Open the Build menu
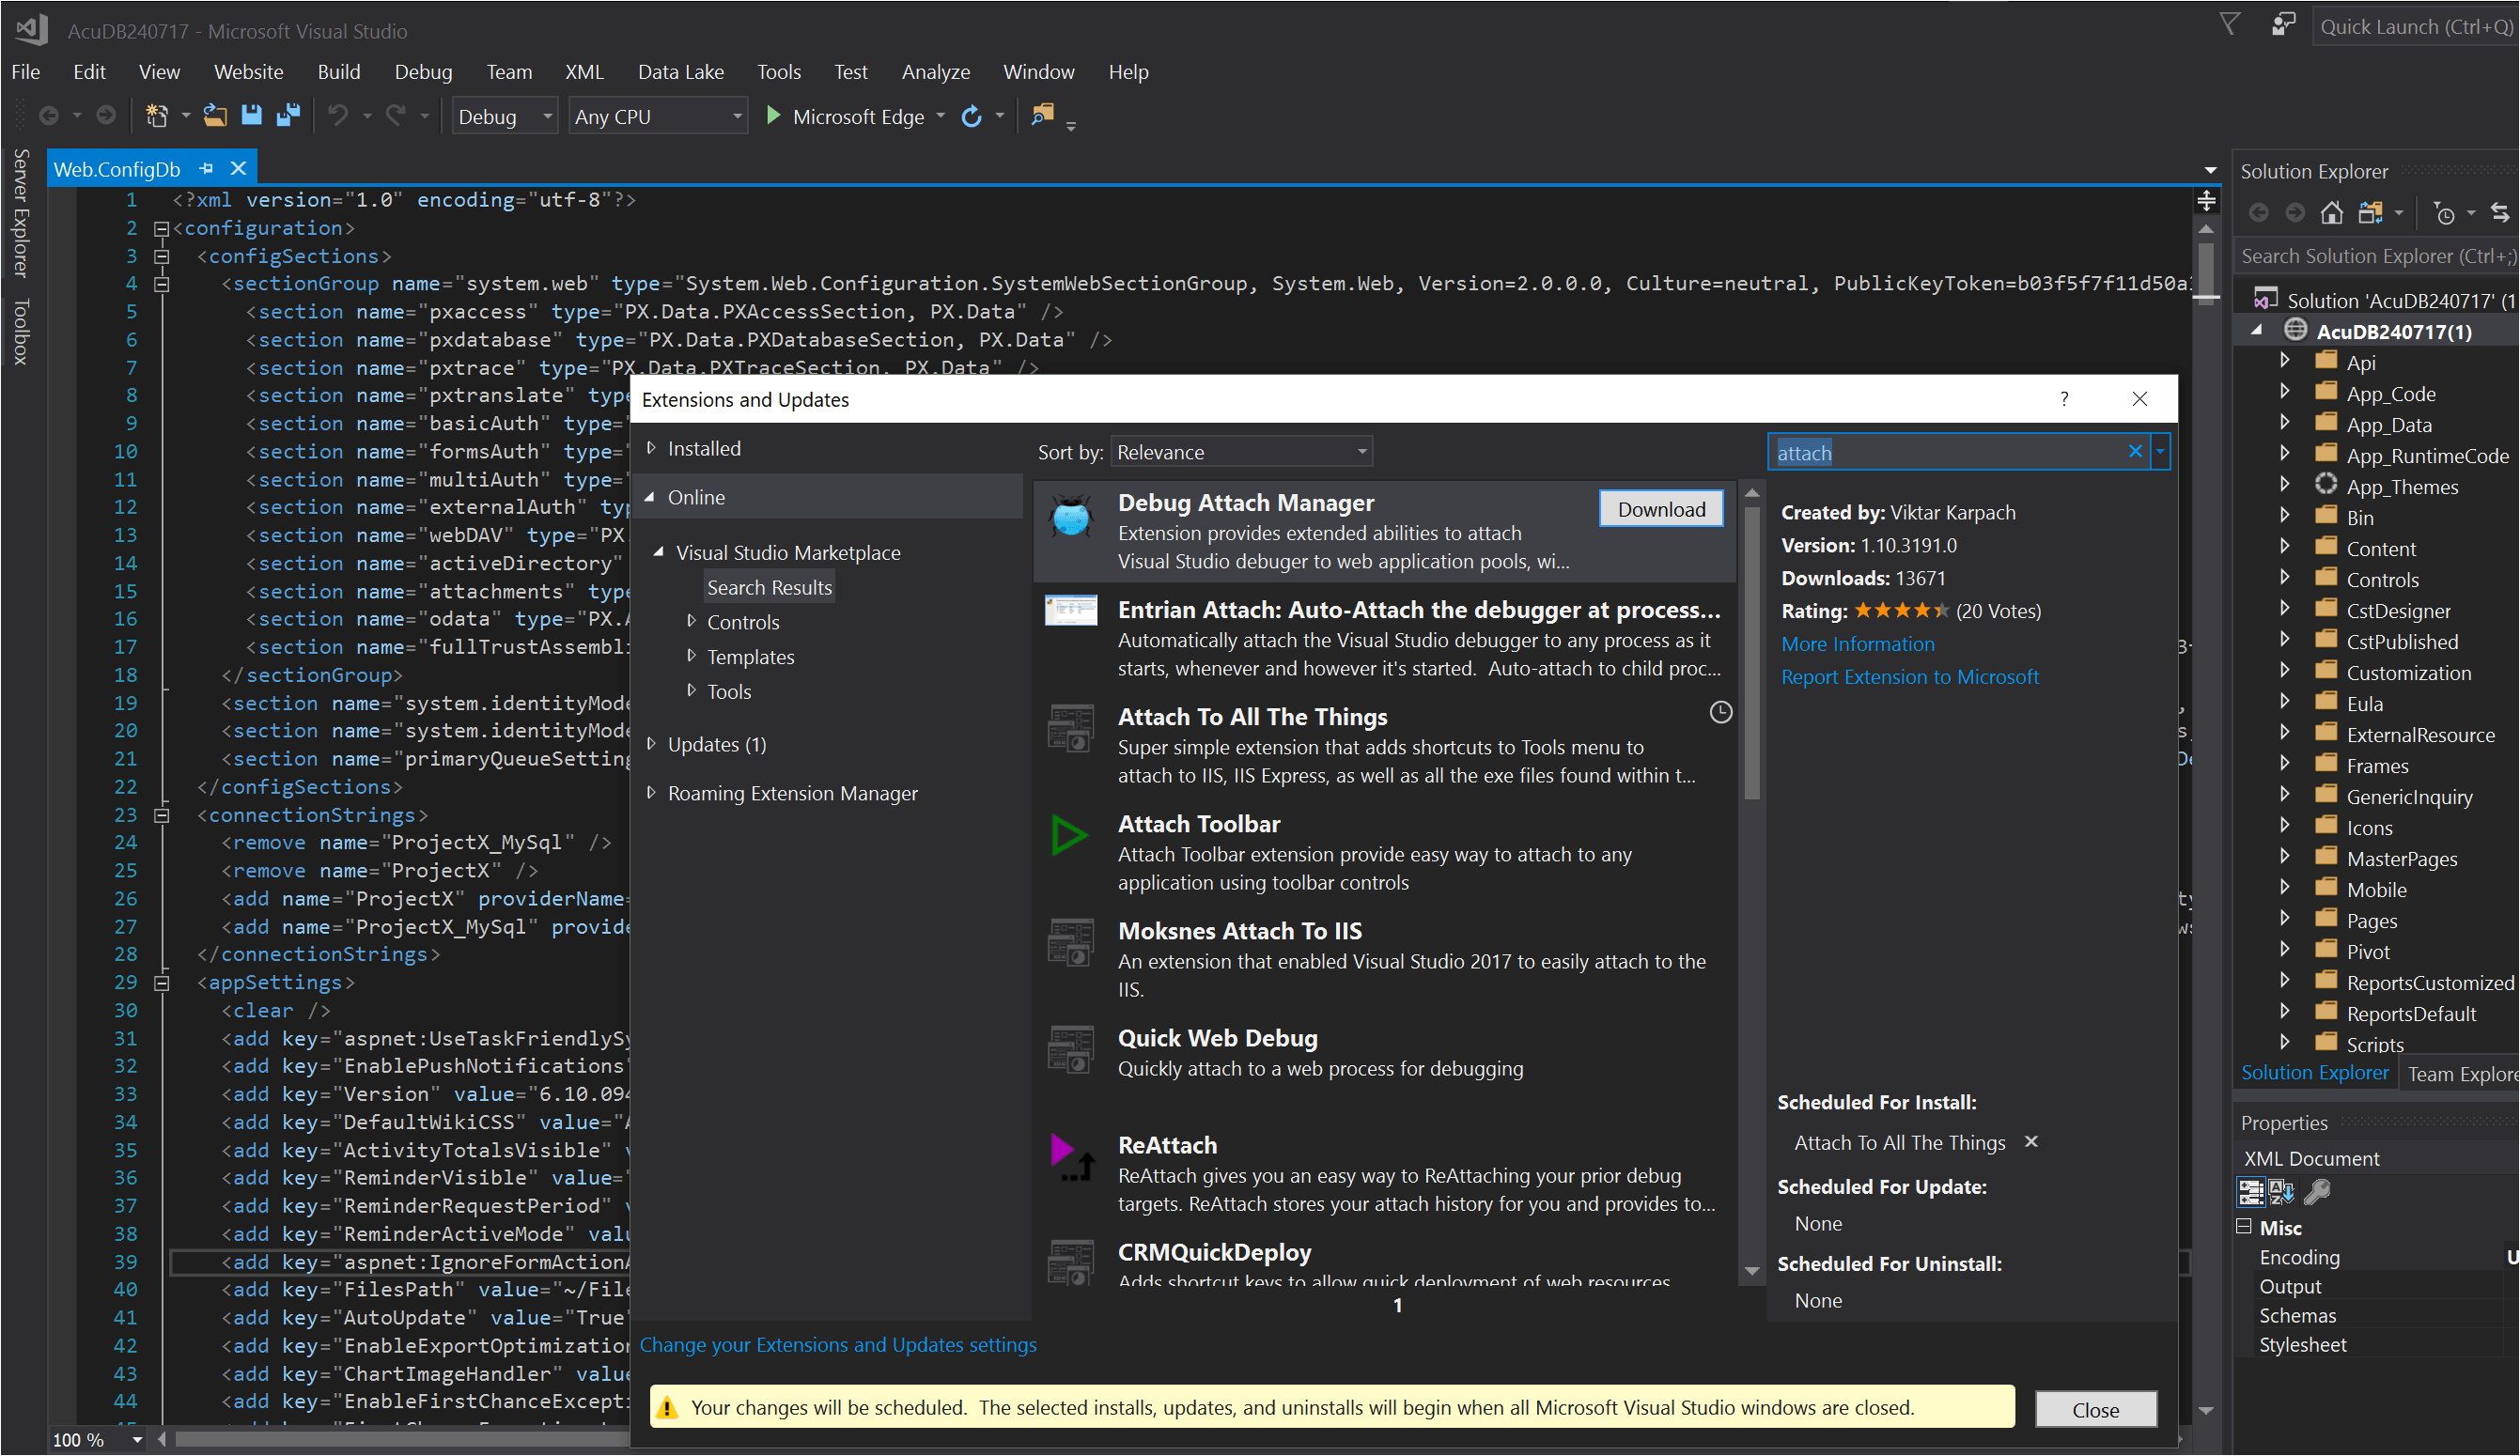Image resolution: width=2520 pixels, height=1456 pixels. (339, 72)
